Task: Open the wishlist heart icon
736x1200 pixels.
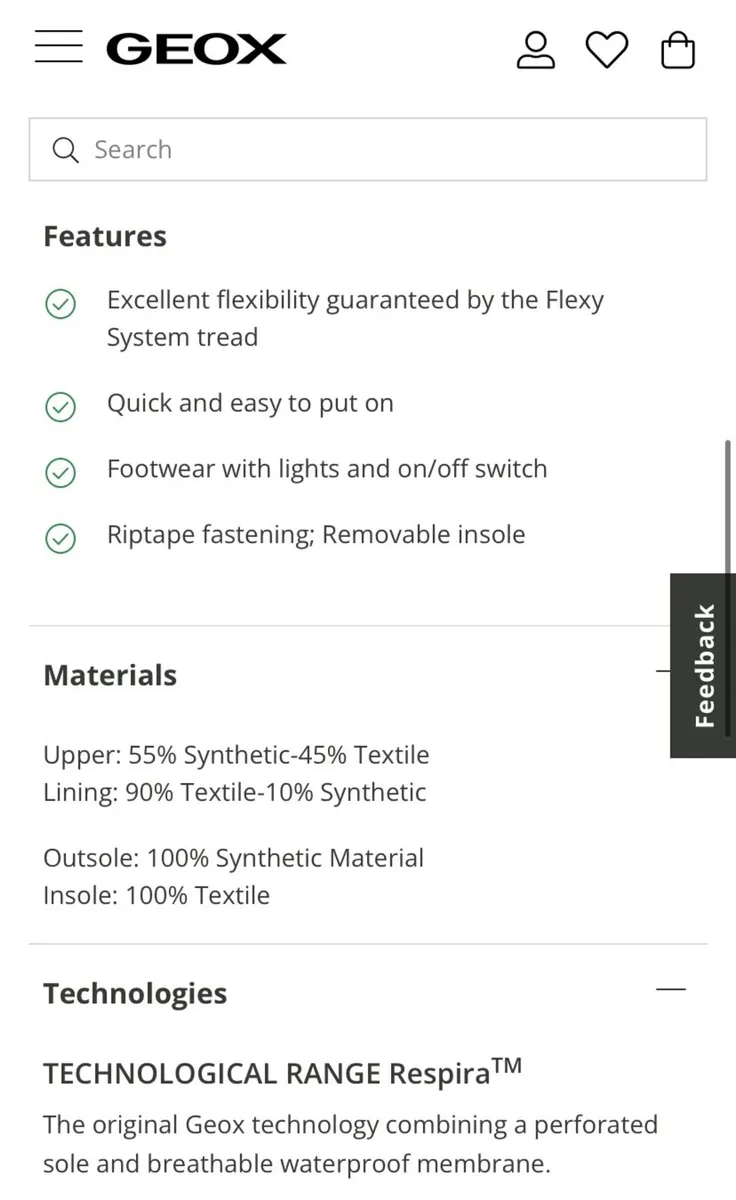Action: (606, 50)
